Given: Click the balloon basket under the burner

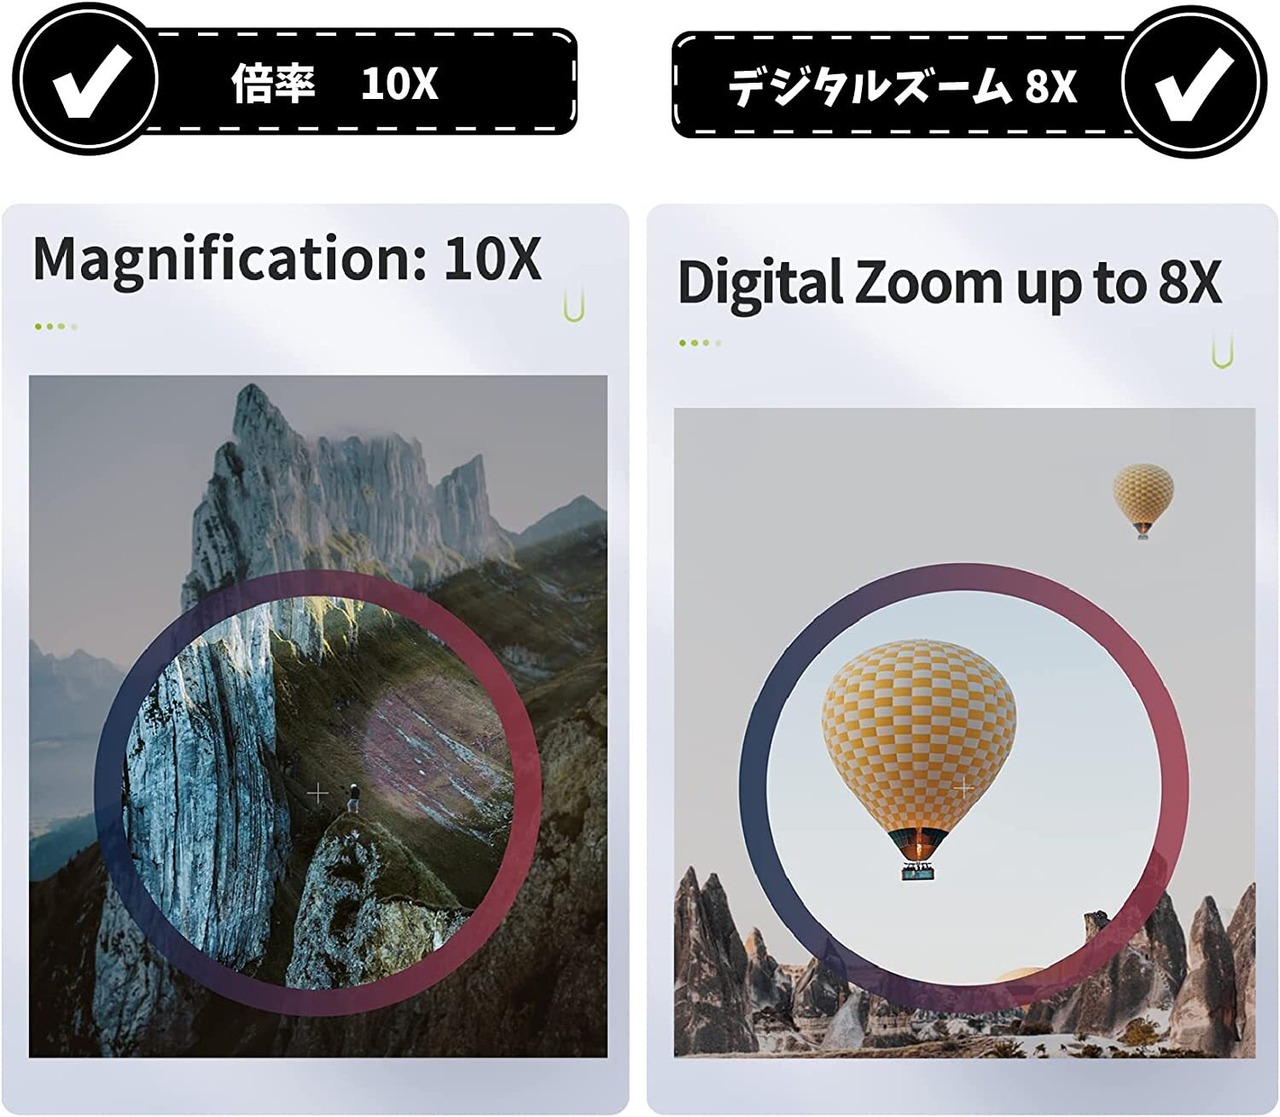Looking at the screenshot, I should (919, 872).
